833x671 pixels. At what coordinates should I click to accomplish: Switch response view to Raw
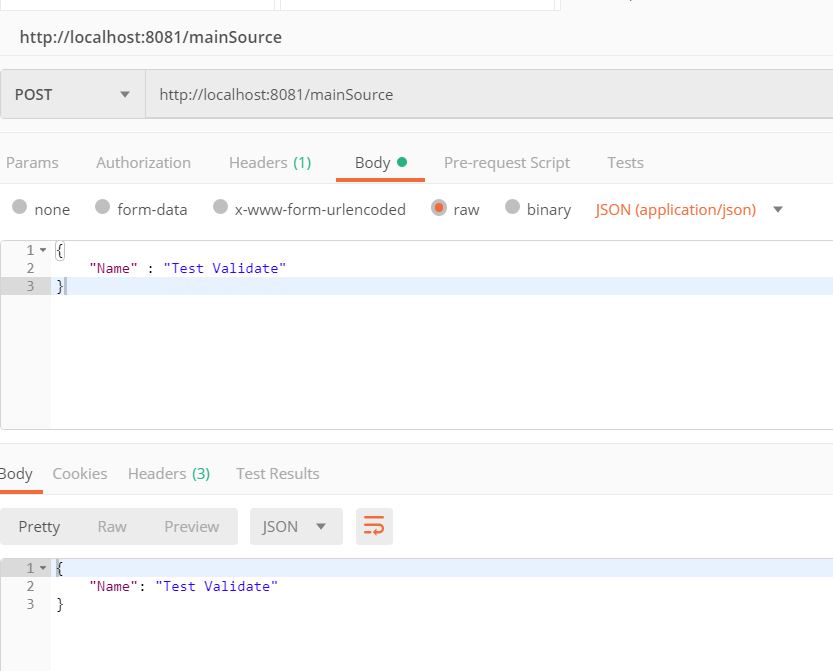coord(112,527)
